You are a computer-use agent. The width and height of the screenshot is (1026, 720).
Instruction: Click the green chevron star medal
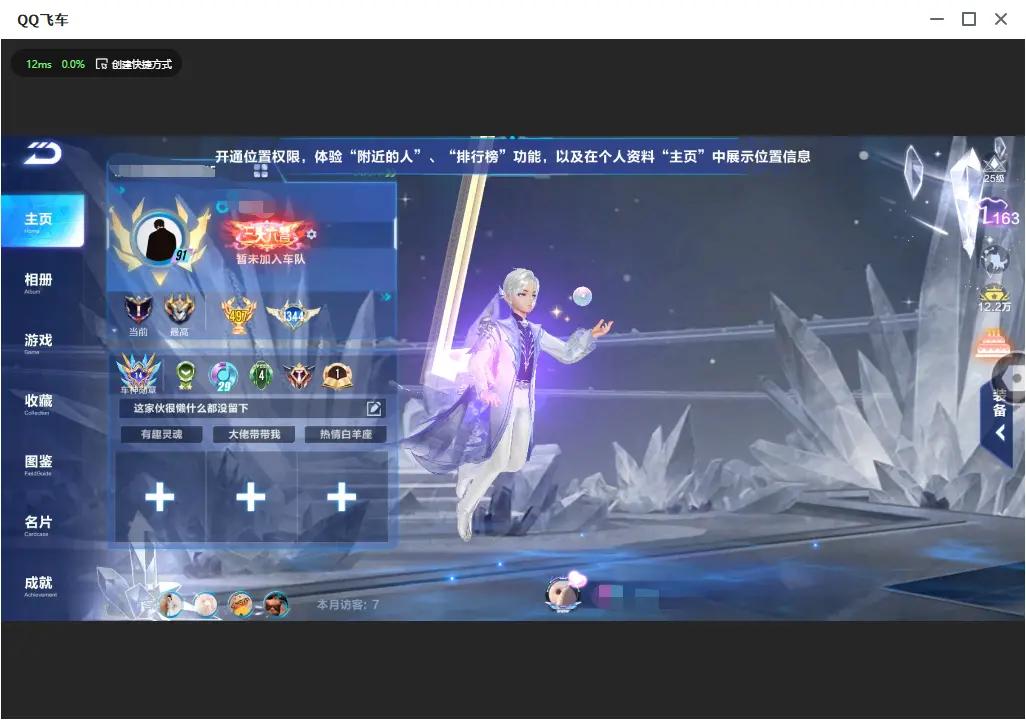pyautogui.click(x=186, y=375)
